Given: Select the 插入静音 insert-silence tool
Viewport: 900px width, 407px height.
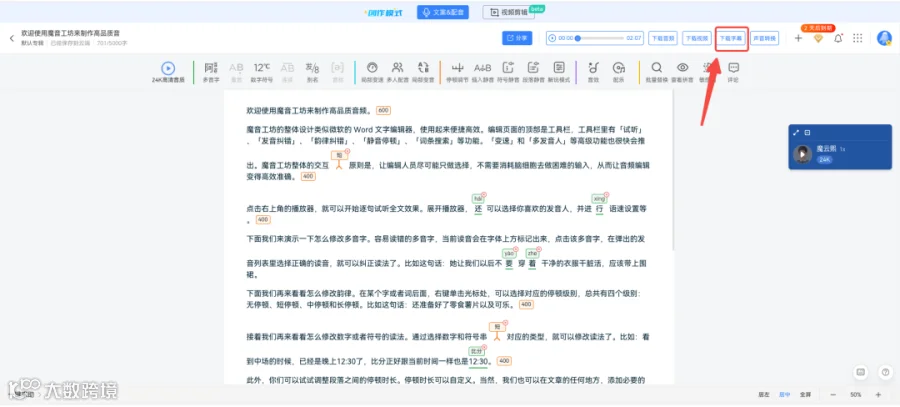Looking at the screenshot, I should point(483,72).
